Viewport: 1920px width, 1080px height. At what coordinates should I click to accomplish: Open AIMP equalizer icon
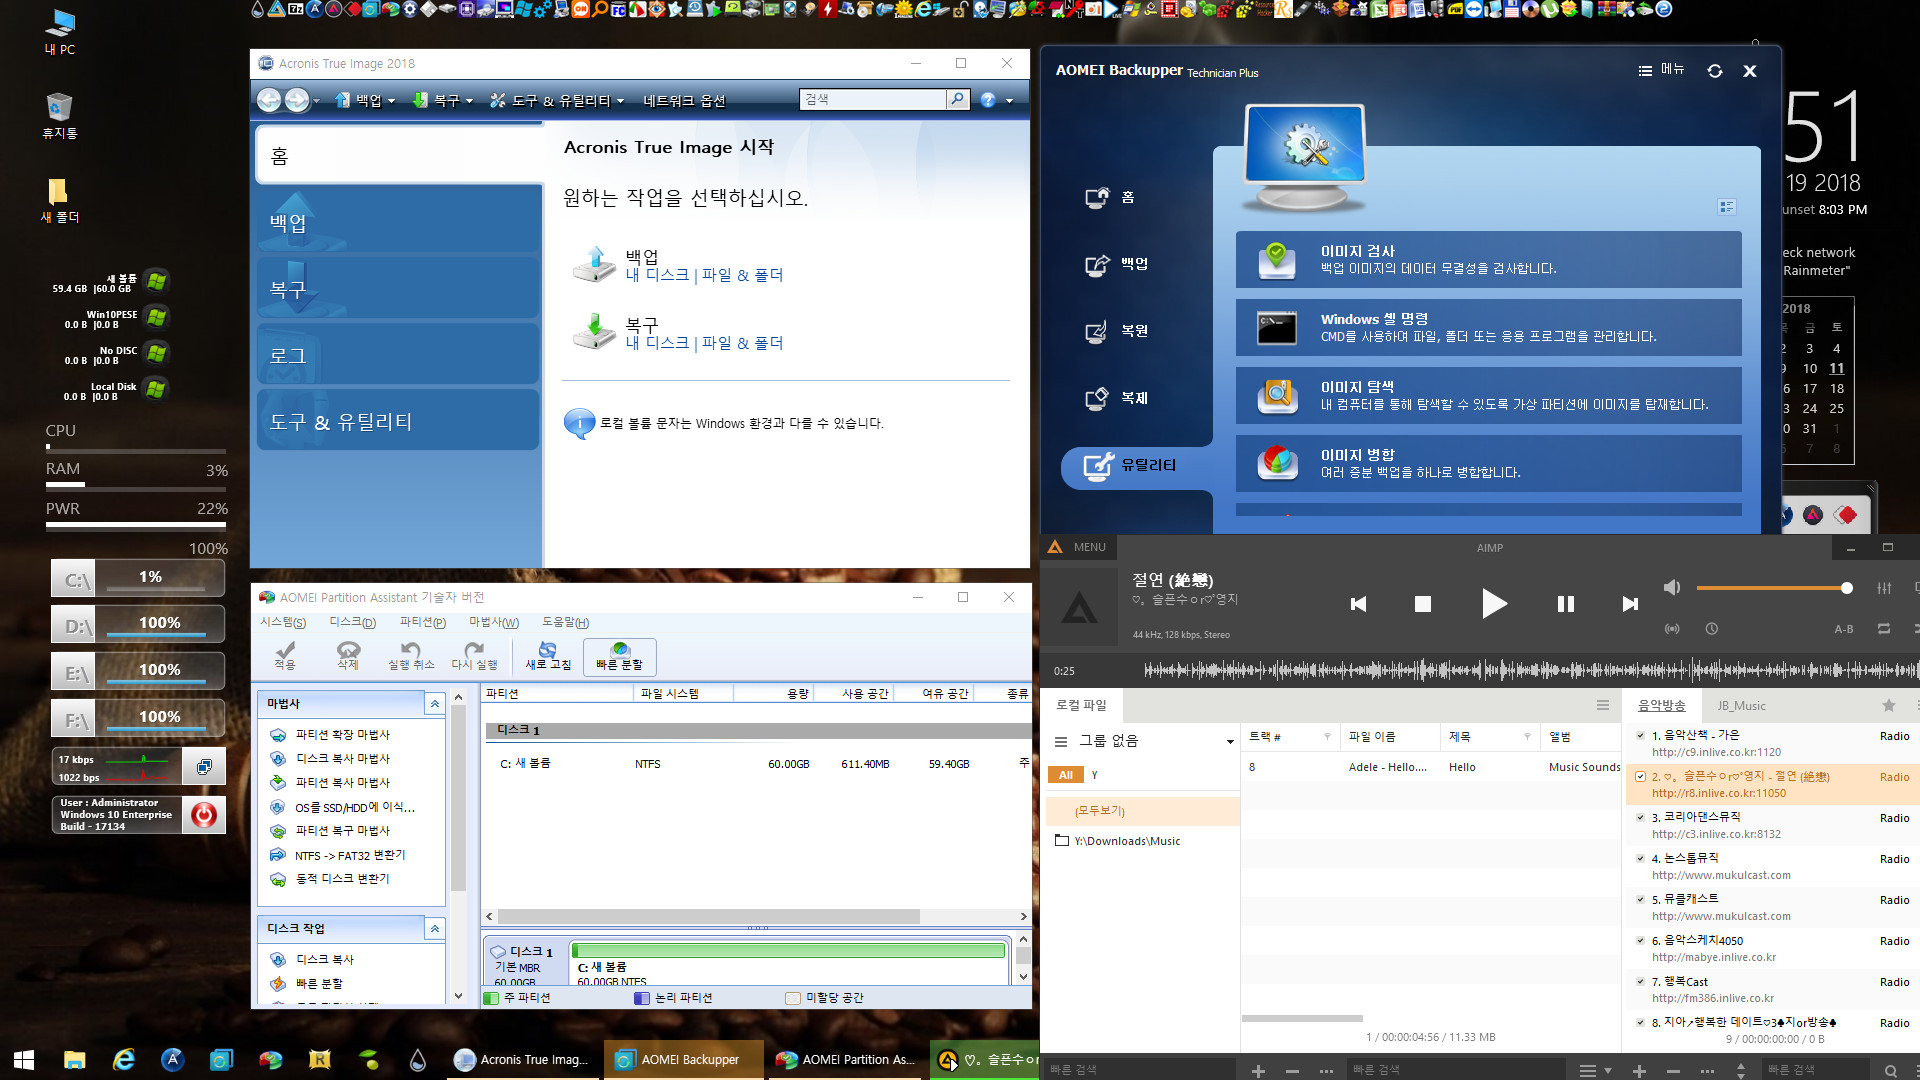coord(1884,588)
